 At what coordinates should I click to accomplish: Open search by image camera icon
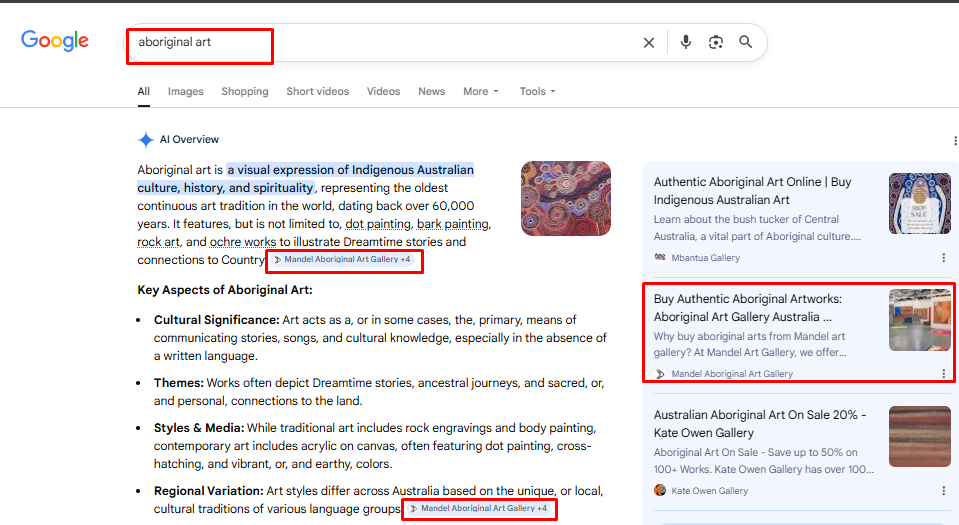[x=716, y=42]
